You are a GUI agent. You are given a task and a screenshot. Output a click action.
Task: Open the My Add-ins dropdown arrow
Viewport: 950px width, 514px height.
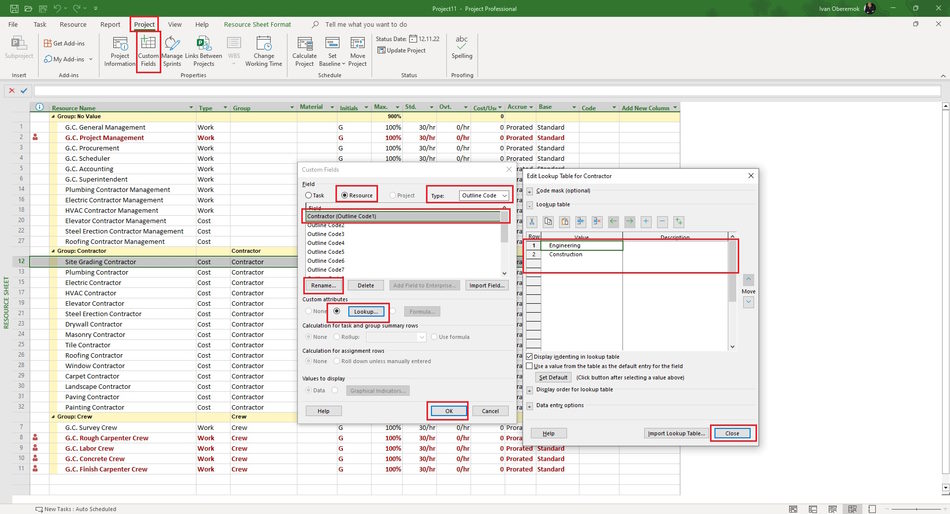[91, 59]
